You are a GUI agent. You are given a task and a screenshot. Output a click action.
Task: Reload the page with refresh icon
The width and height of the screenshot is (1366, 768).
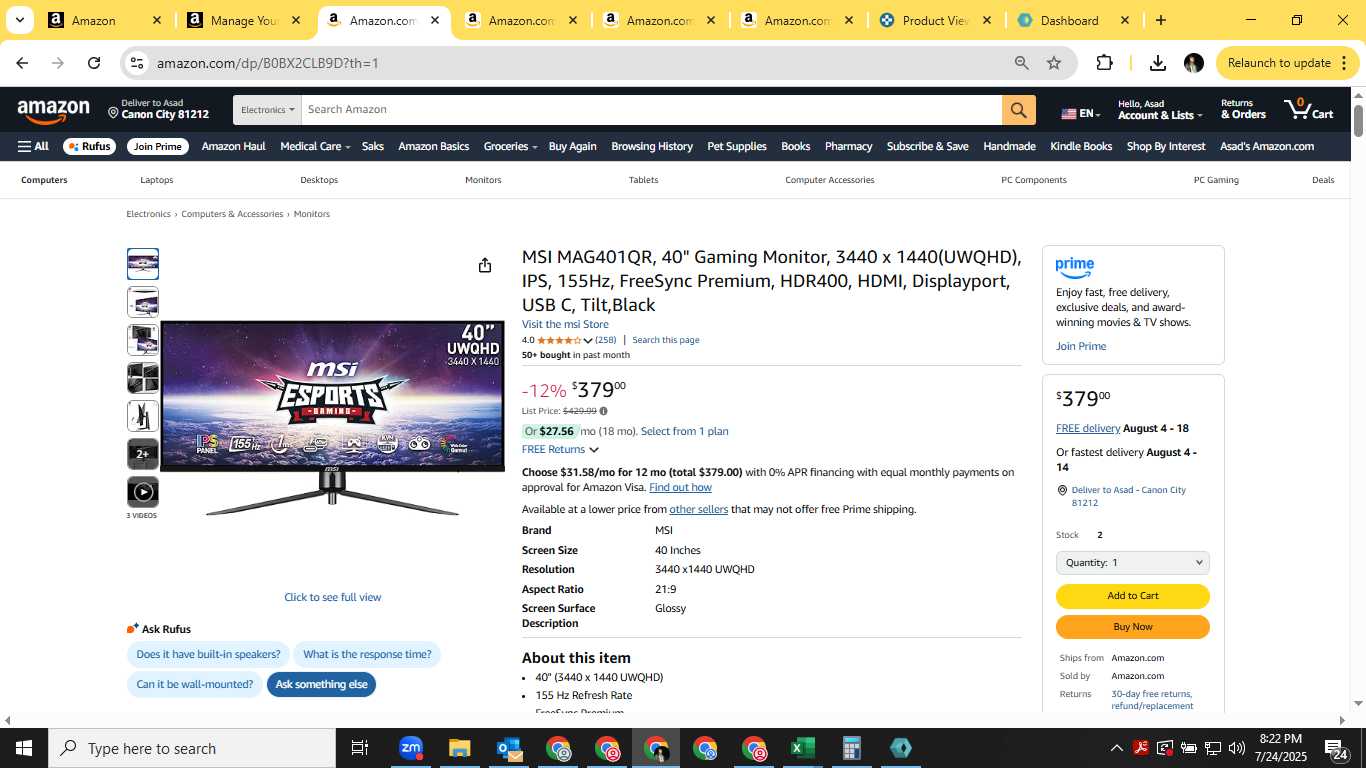[x=94, y=63]
